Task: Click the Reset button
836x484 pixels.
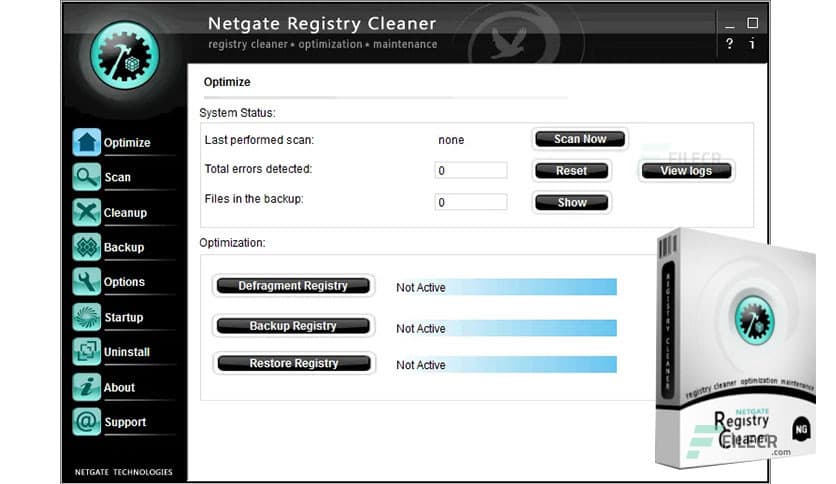Action: (x=572, y=171)
